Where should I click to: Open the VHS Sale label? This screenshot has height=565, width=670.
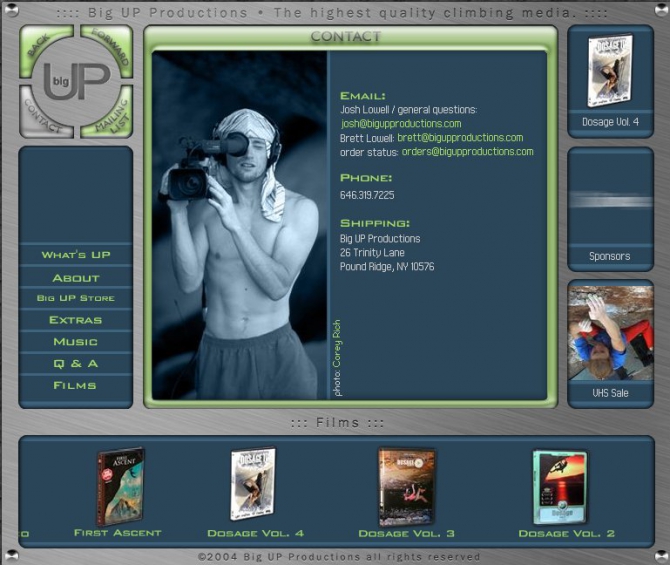pos(610,393)
